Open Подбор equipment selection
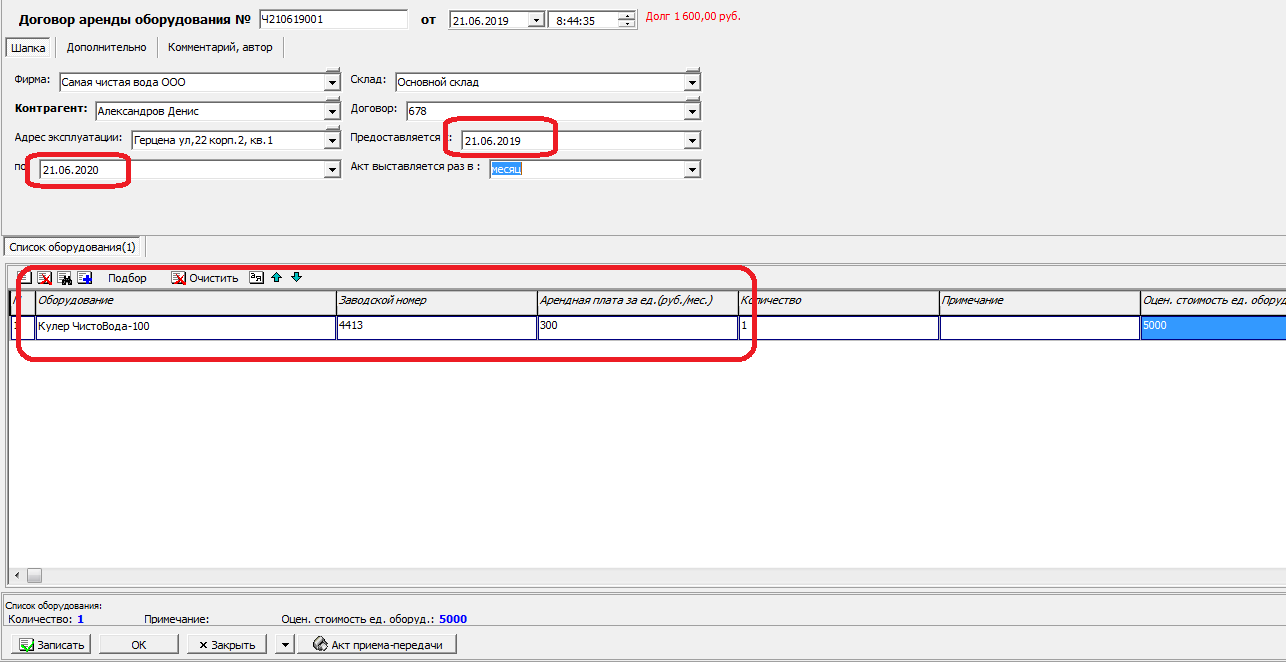Image resolution: width=1286 pixels, height=662 pixels. [127, 278]
